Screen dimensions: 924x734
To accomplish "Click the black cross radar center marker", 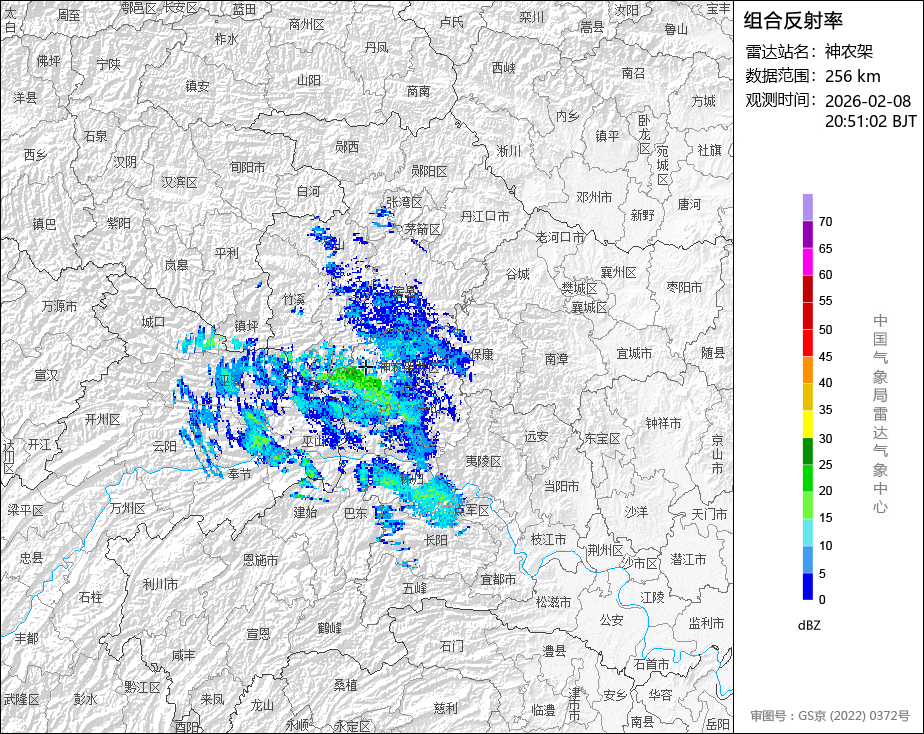I will 365,368.
